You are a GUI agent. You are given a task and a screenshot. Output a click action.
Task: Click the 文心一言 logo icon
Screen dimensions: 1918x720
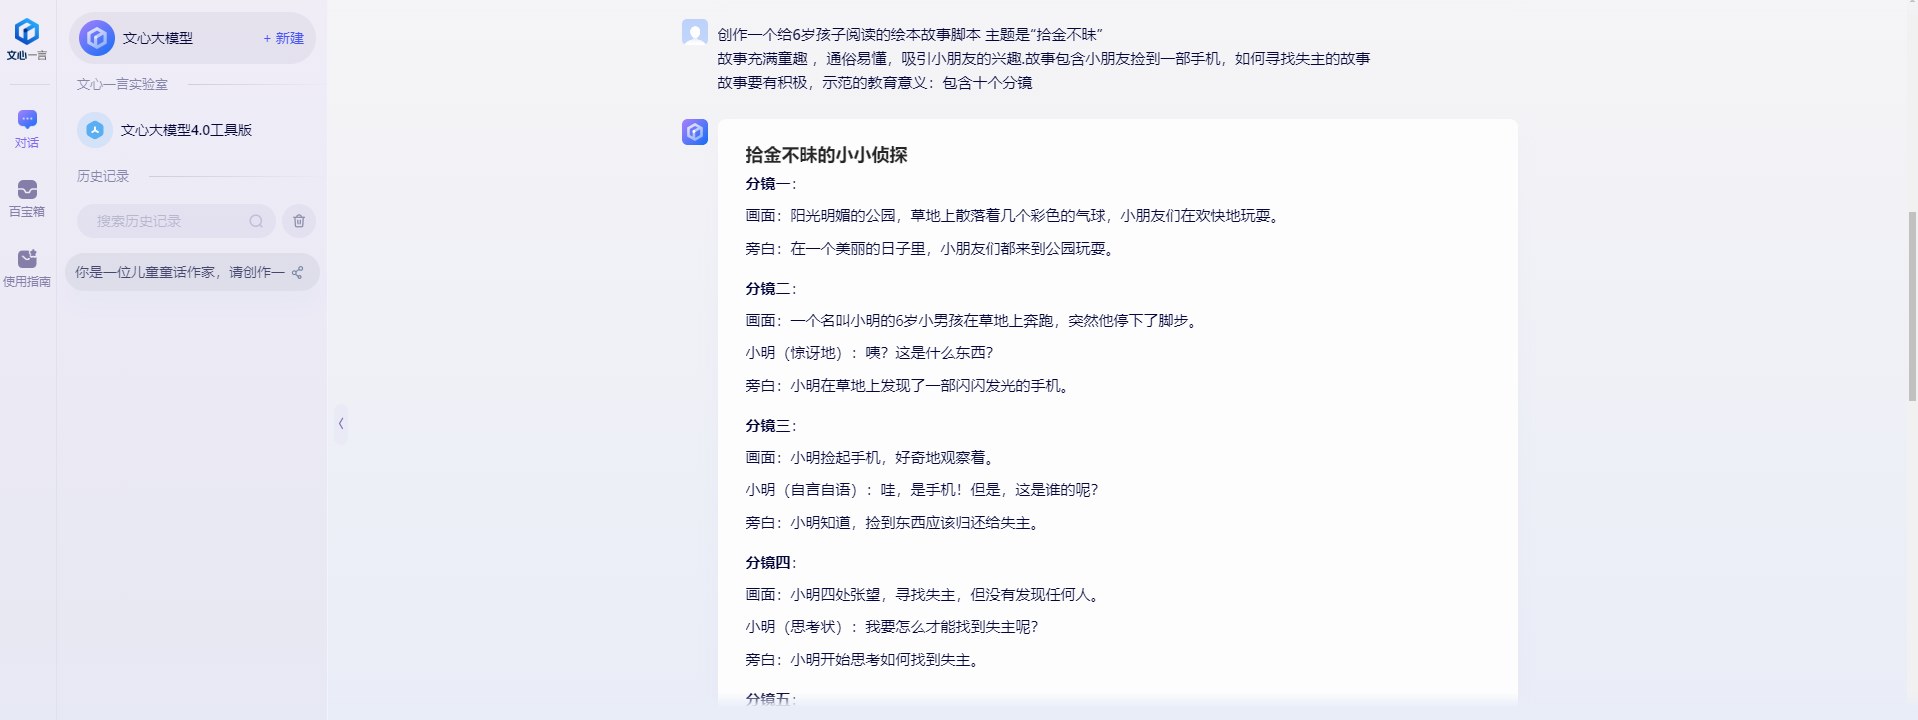pyautogui.click(x=27, y=39)
